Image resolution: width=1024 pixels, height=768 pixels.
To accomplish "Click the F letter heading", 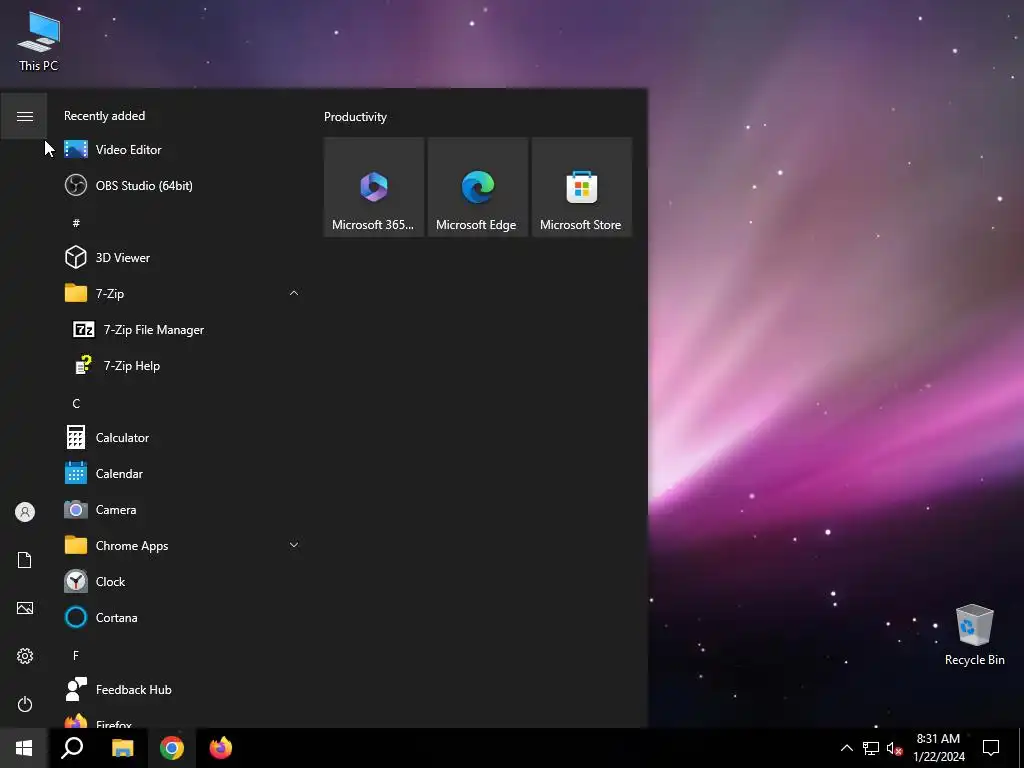I will click(x=76, y=655).
